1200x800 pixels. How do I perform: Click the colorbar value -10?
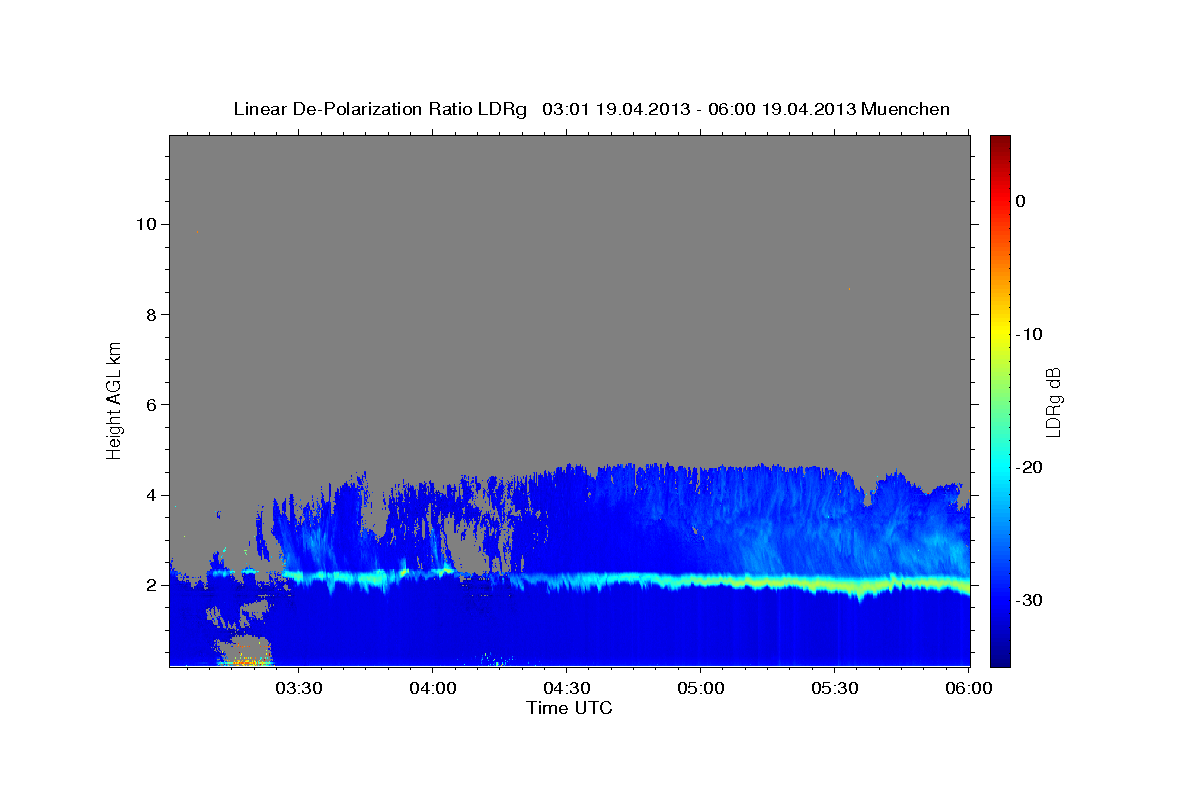point(1029,334)
